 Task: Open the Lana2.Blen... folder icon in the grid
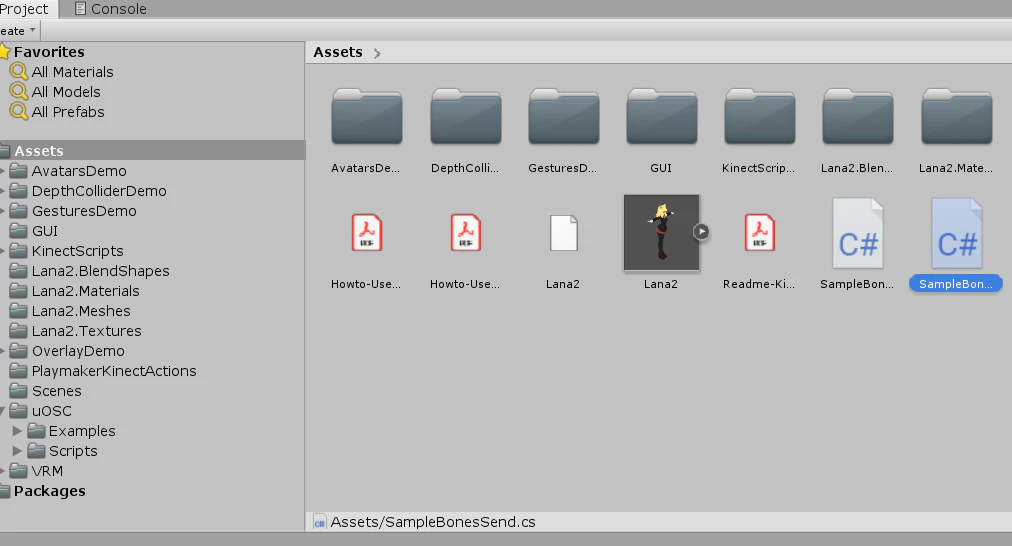click(x=858, y=117)
